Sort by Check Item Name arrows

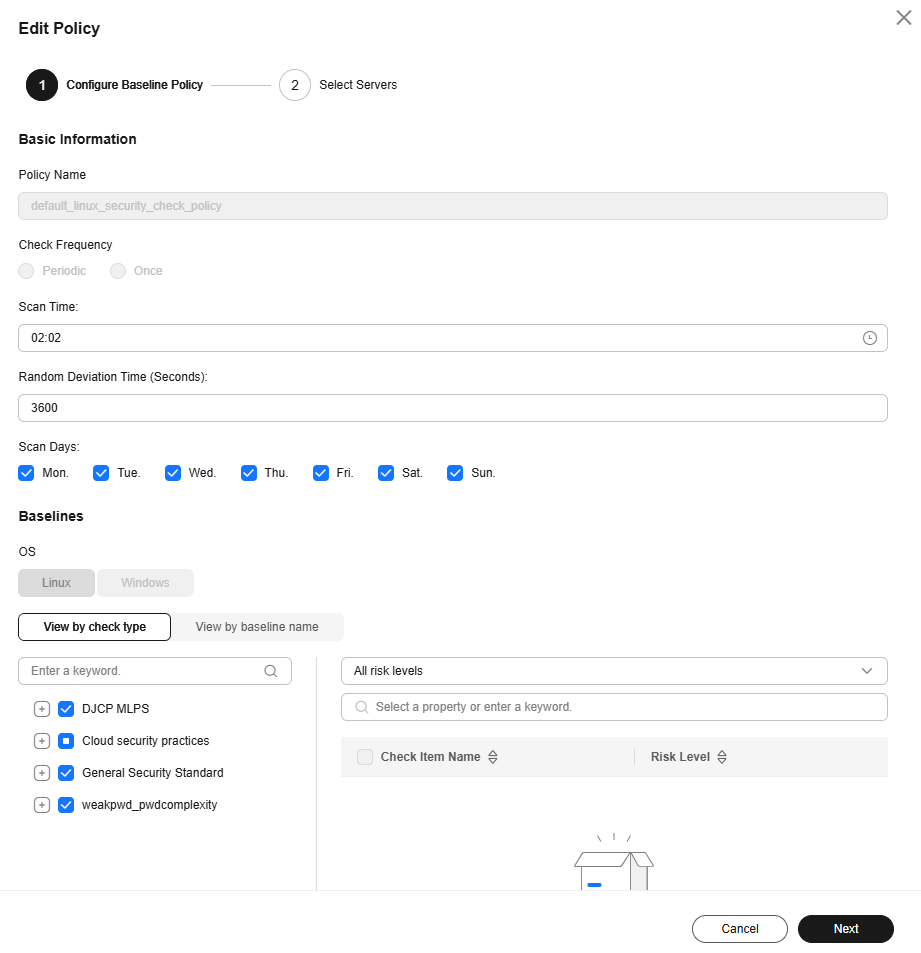coord(493,757)
